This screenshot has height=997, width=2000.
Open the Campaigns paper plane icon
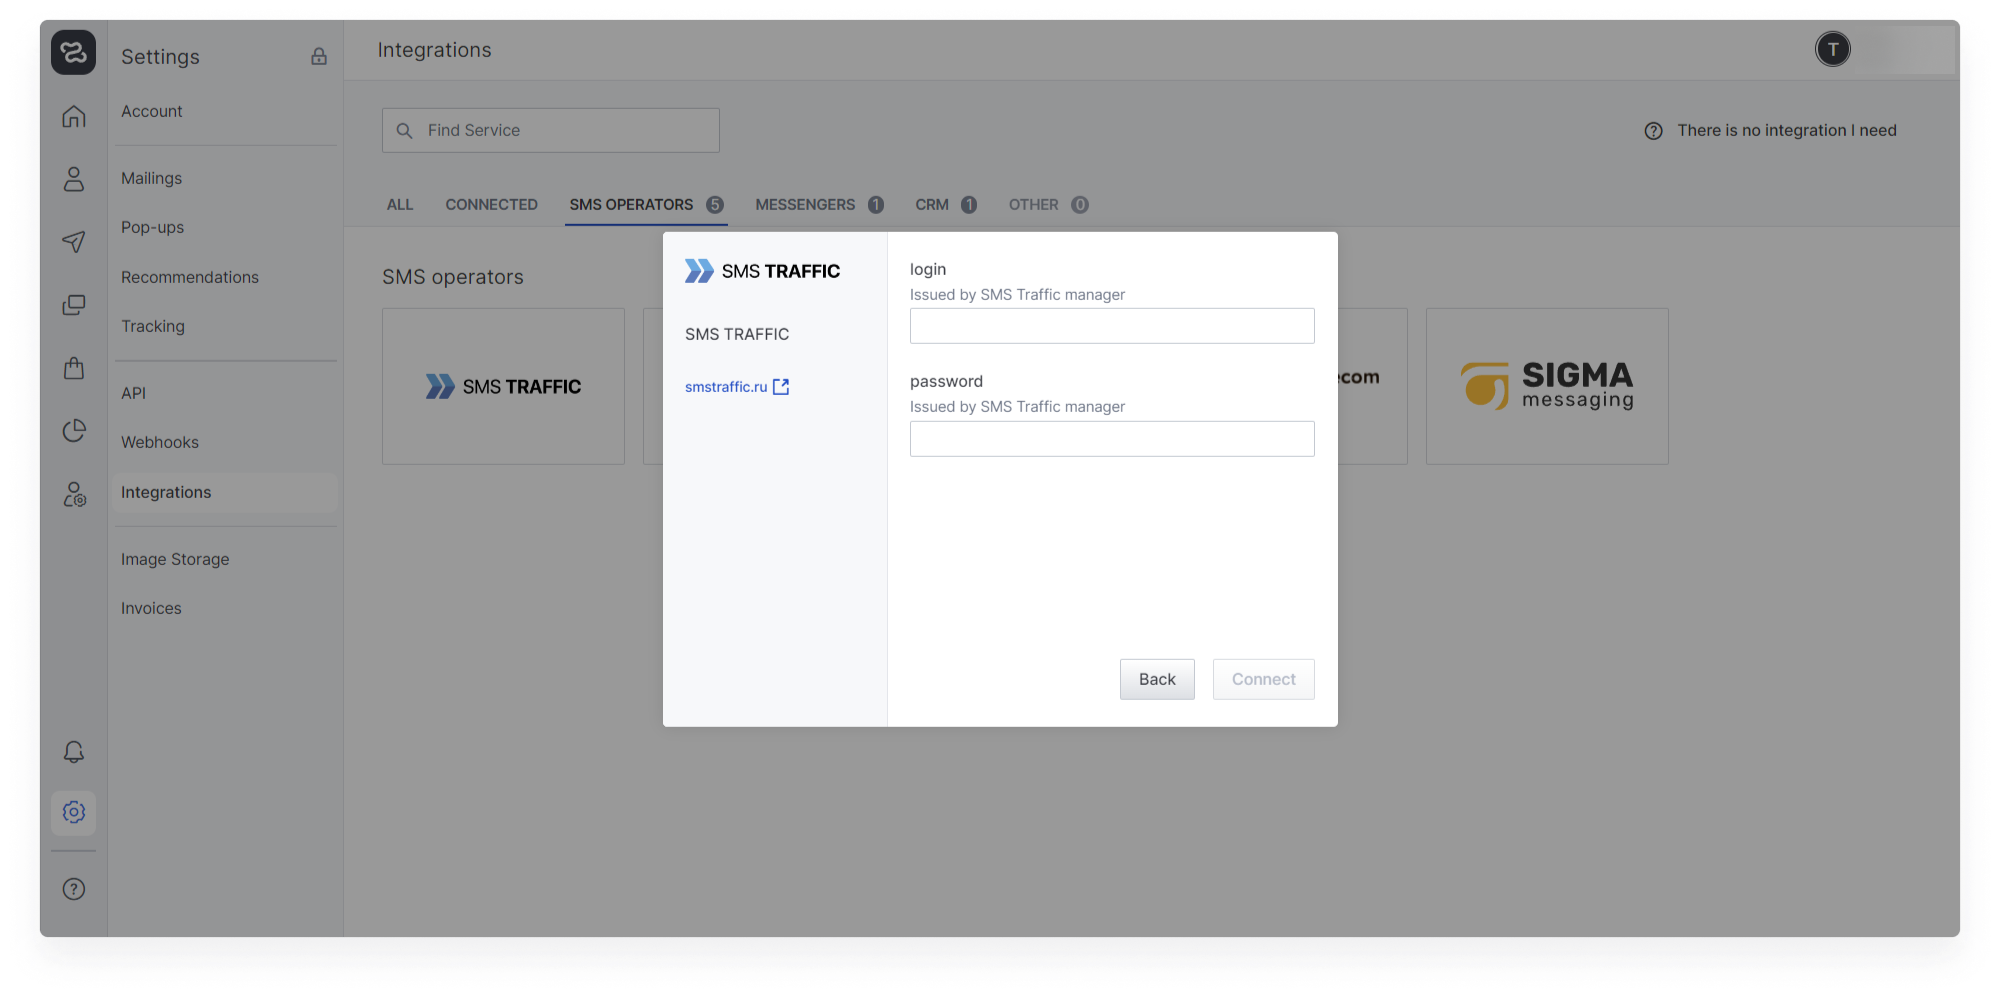tap(74, 242)
